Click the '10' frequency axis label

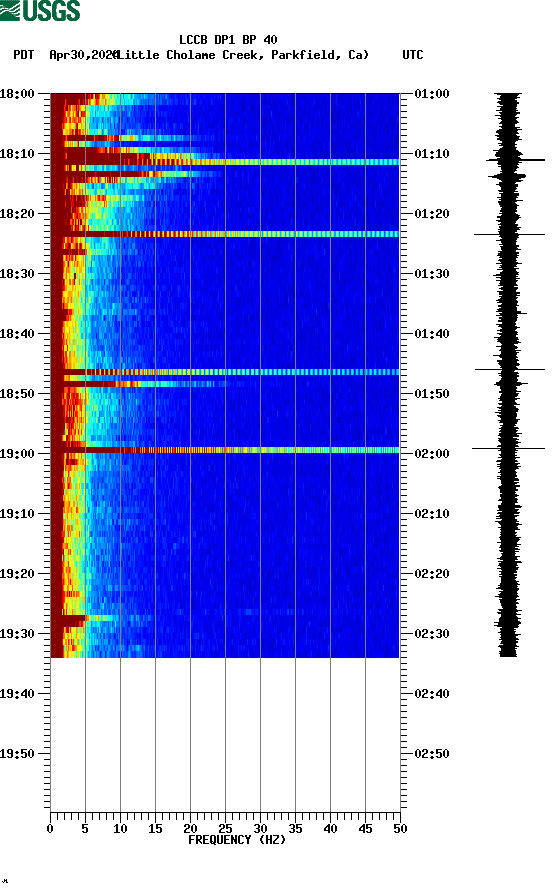pos(120,829)
